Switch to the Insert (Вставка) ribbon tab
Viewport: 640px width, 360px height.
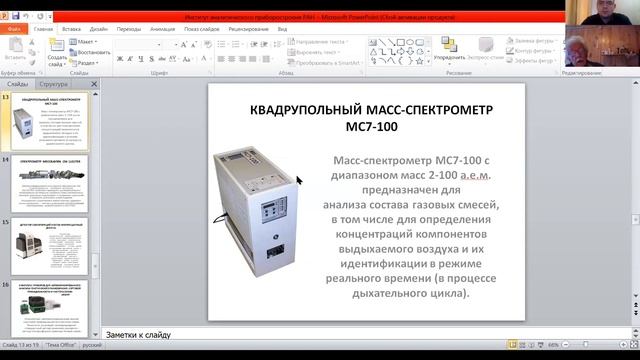pos(71,29)
